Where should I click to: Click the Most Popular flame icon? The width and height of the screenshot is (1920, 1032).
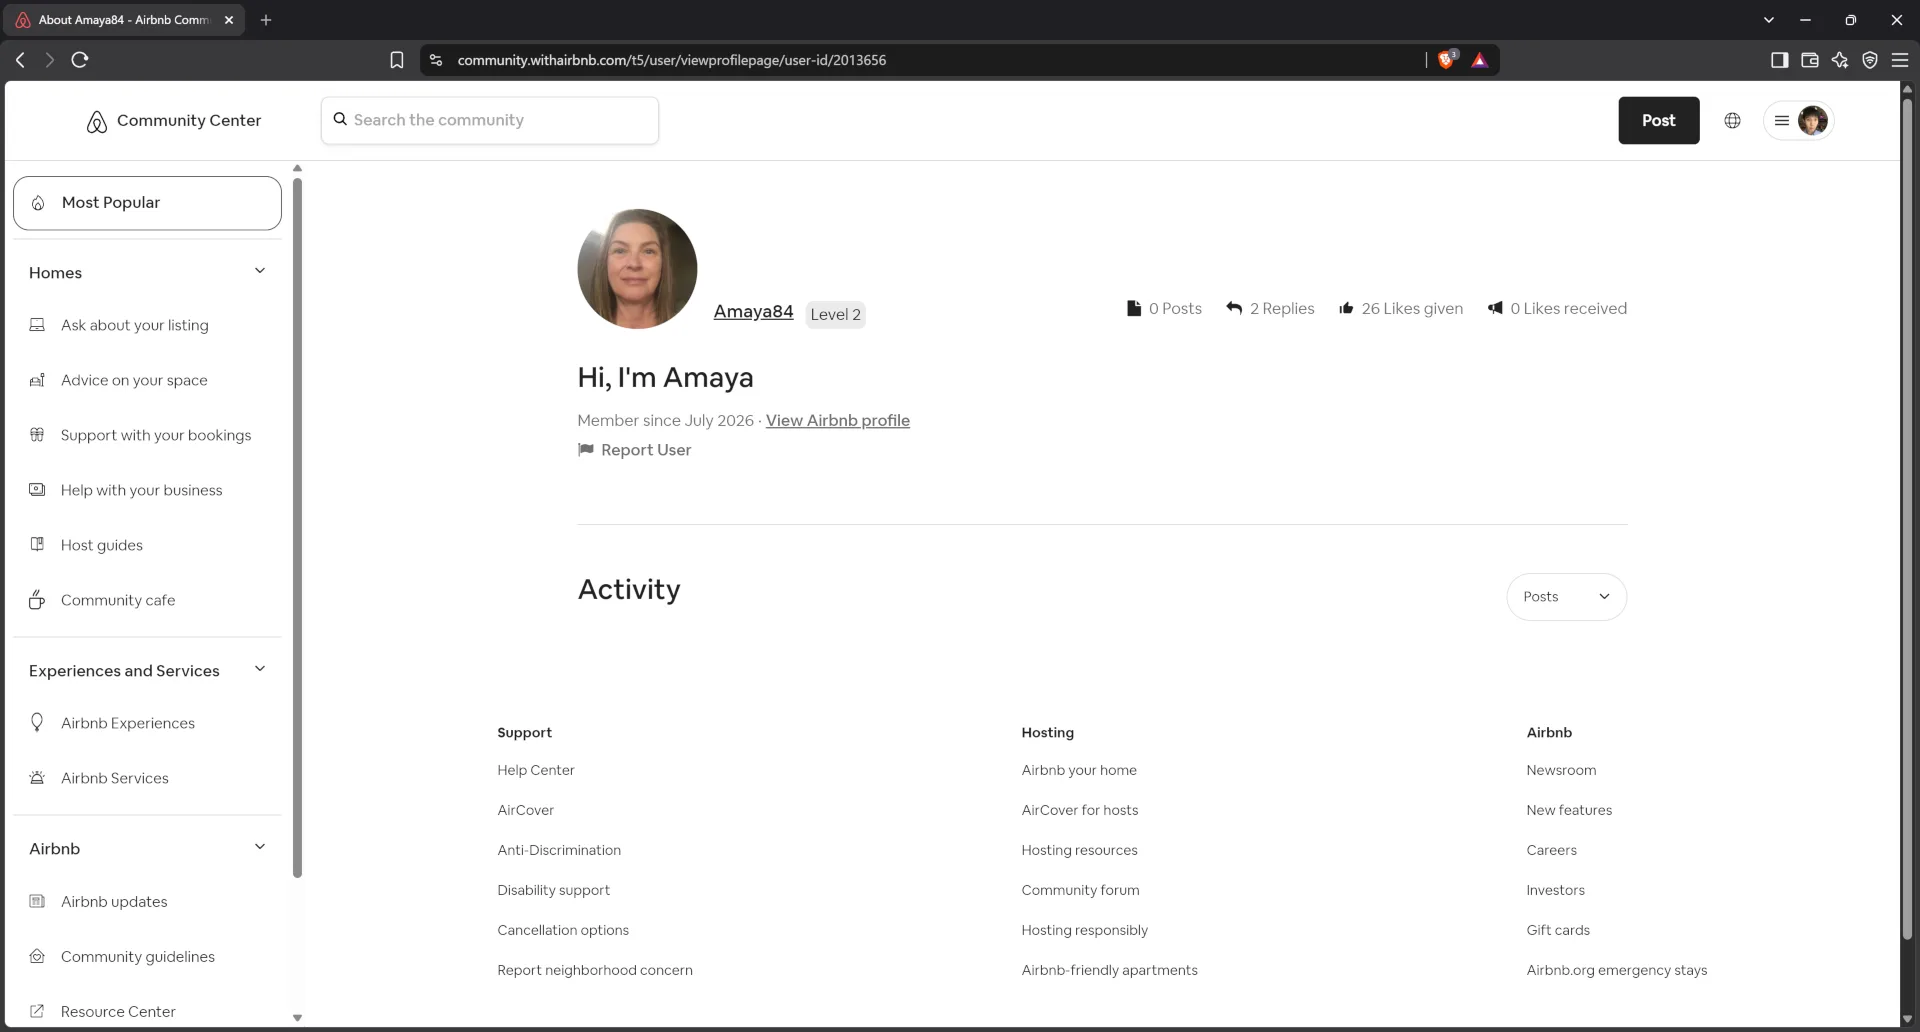pyautogui.click(x=38, y=203)
